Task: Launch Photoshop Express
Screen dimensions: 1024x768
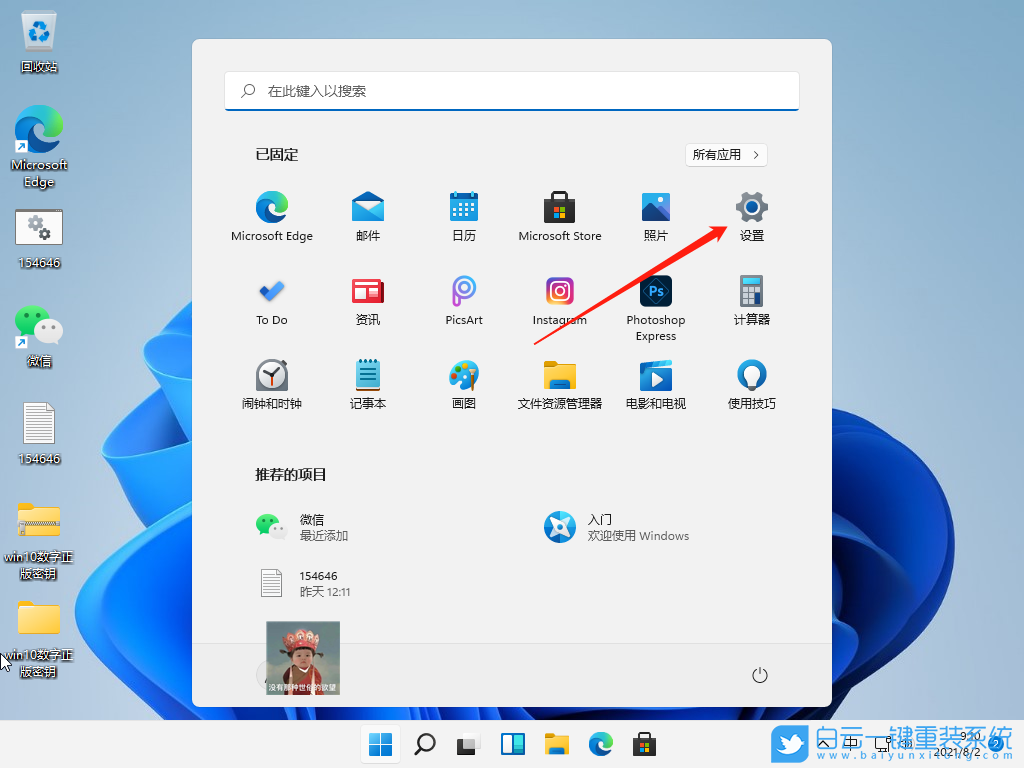Action: point(655,300)
